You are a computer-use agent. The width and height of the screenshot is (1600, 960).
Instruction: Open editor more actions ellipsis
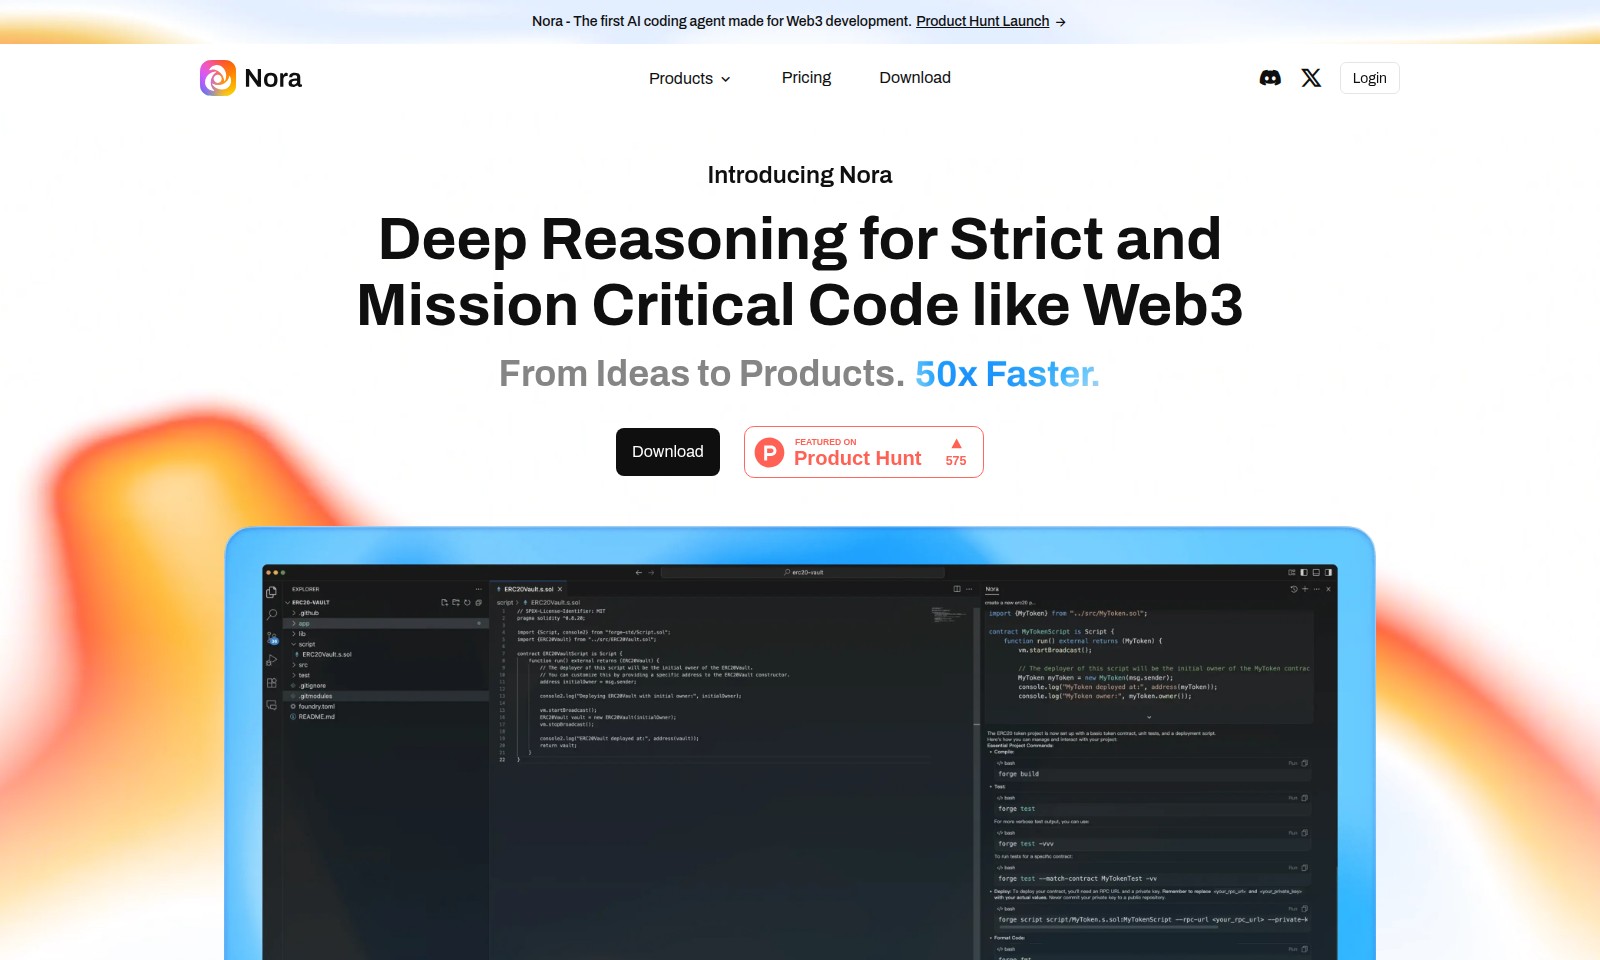pyautogui.click(x=968, y=589)
